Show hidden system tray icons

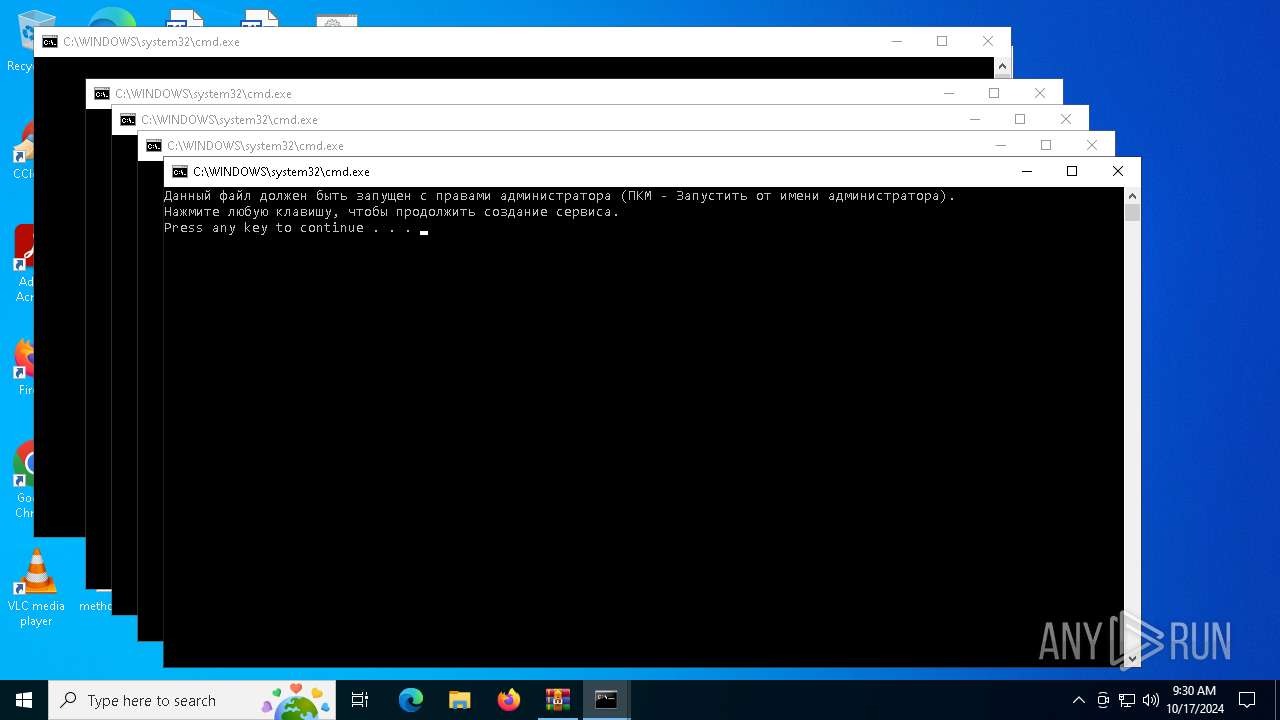pyautogui.click(x=1078, y=700)
